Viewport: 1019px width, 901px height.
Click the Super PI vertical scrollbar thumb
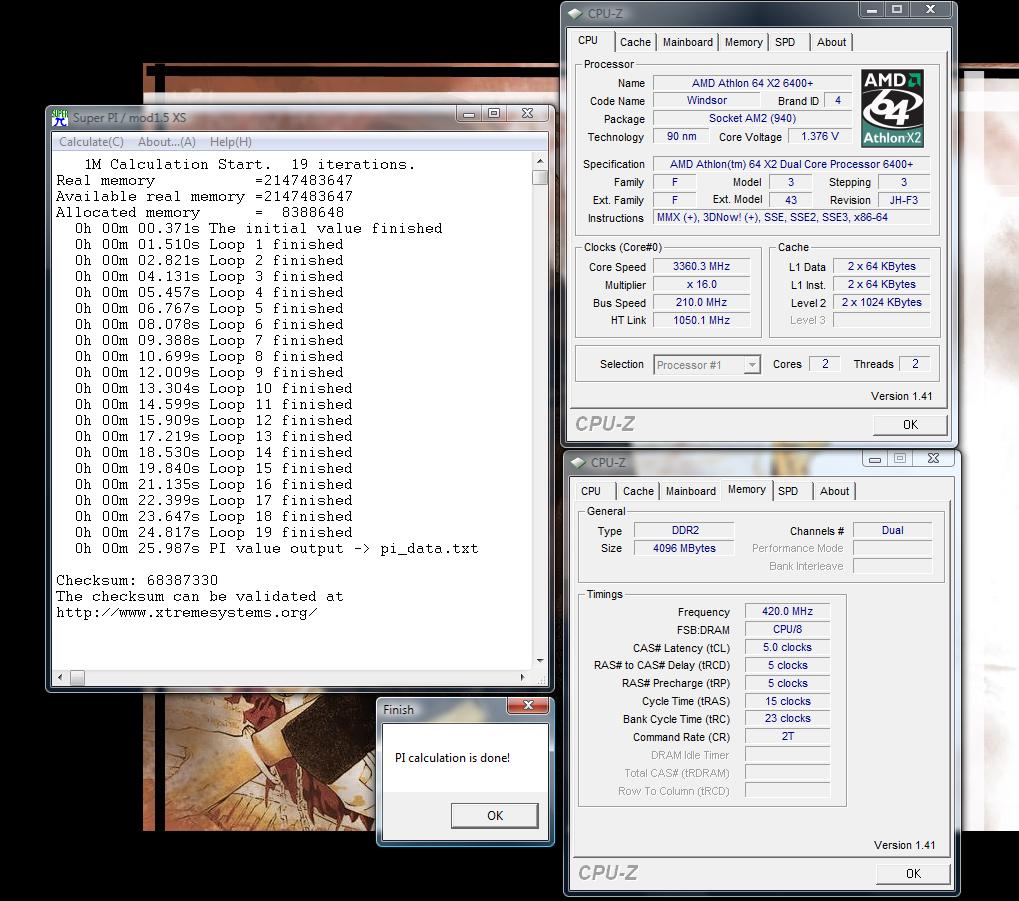[539, 177]
